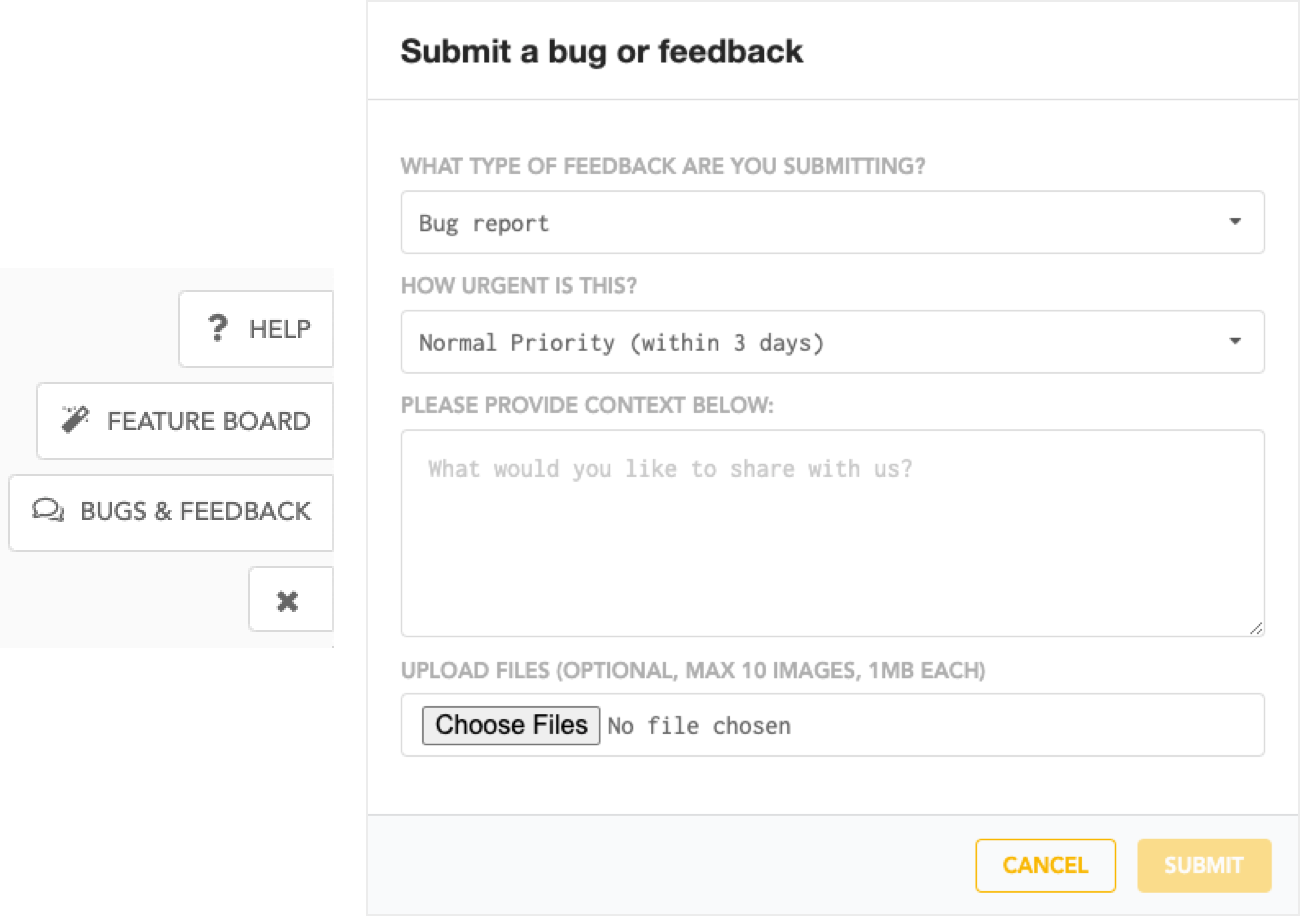Click the 'Submit a bug or feedback' title
This screenshot has width=1300, height=916.
(x=602, y=51)
